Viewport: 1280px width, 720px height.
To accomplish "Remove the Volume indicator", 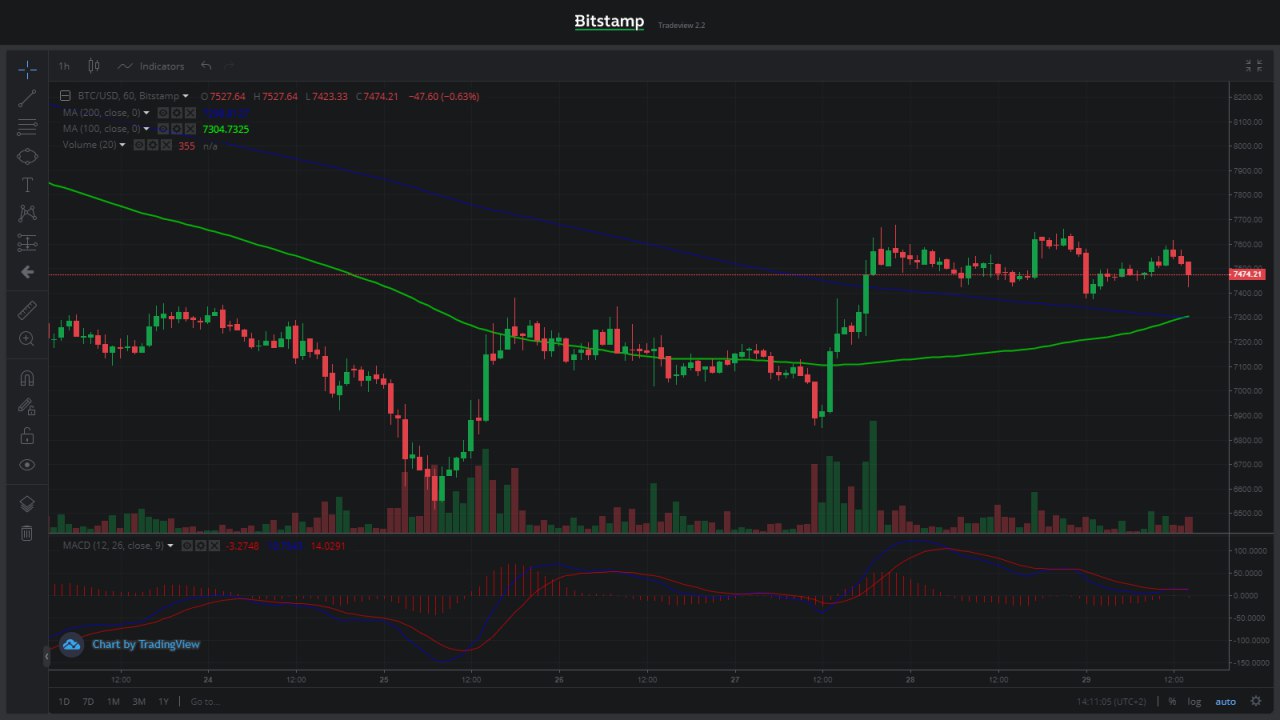I will 166,145.
